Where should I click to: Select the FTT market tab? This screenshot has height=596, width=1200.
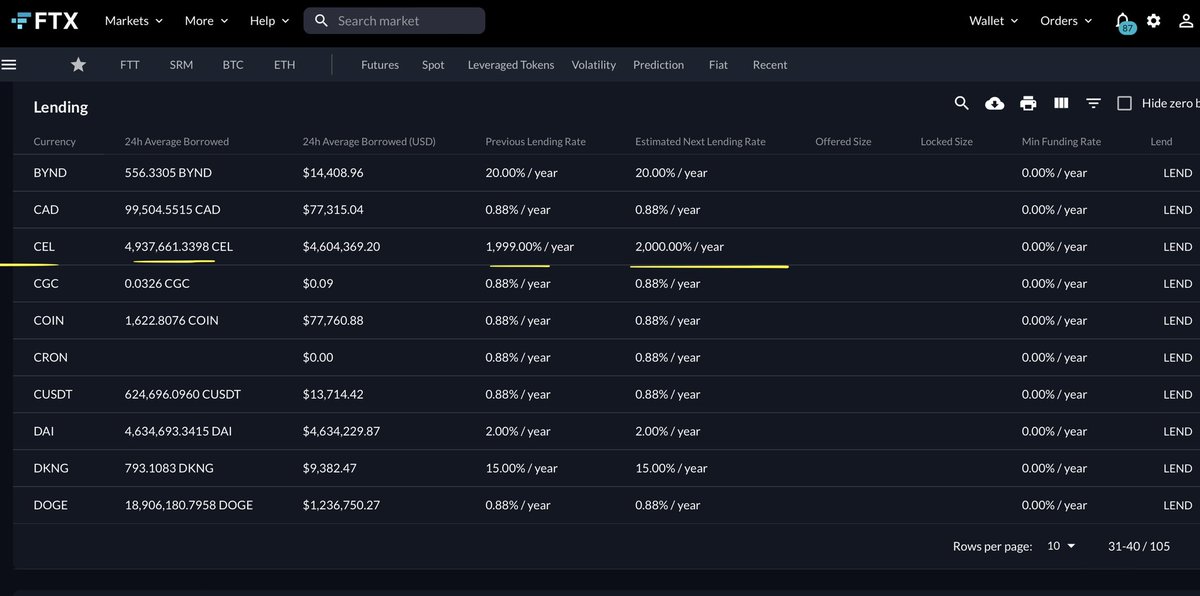(x=130, y=64)
